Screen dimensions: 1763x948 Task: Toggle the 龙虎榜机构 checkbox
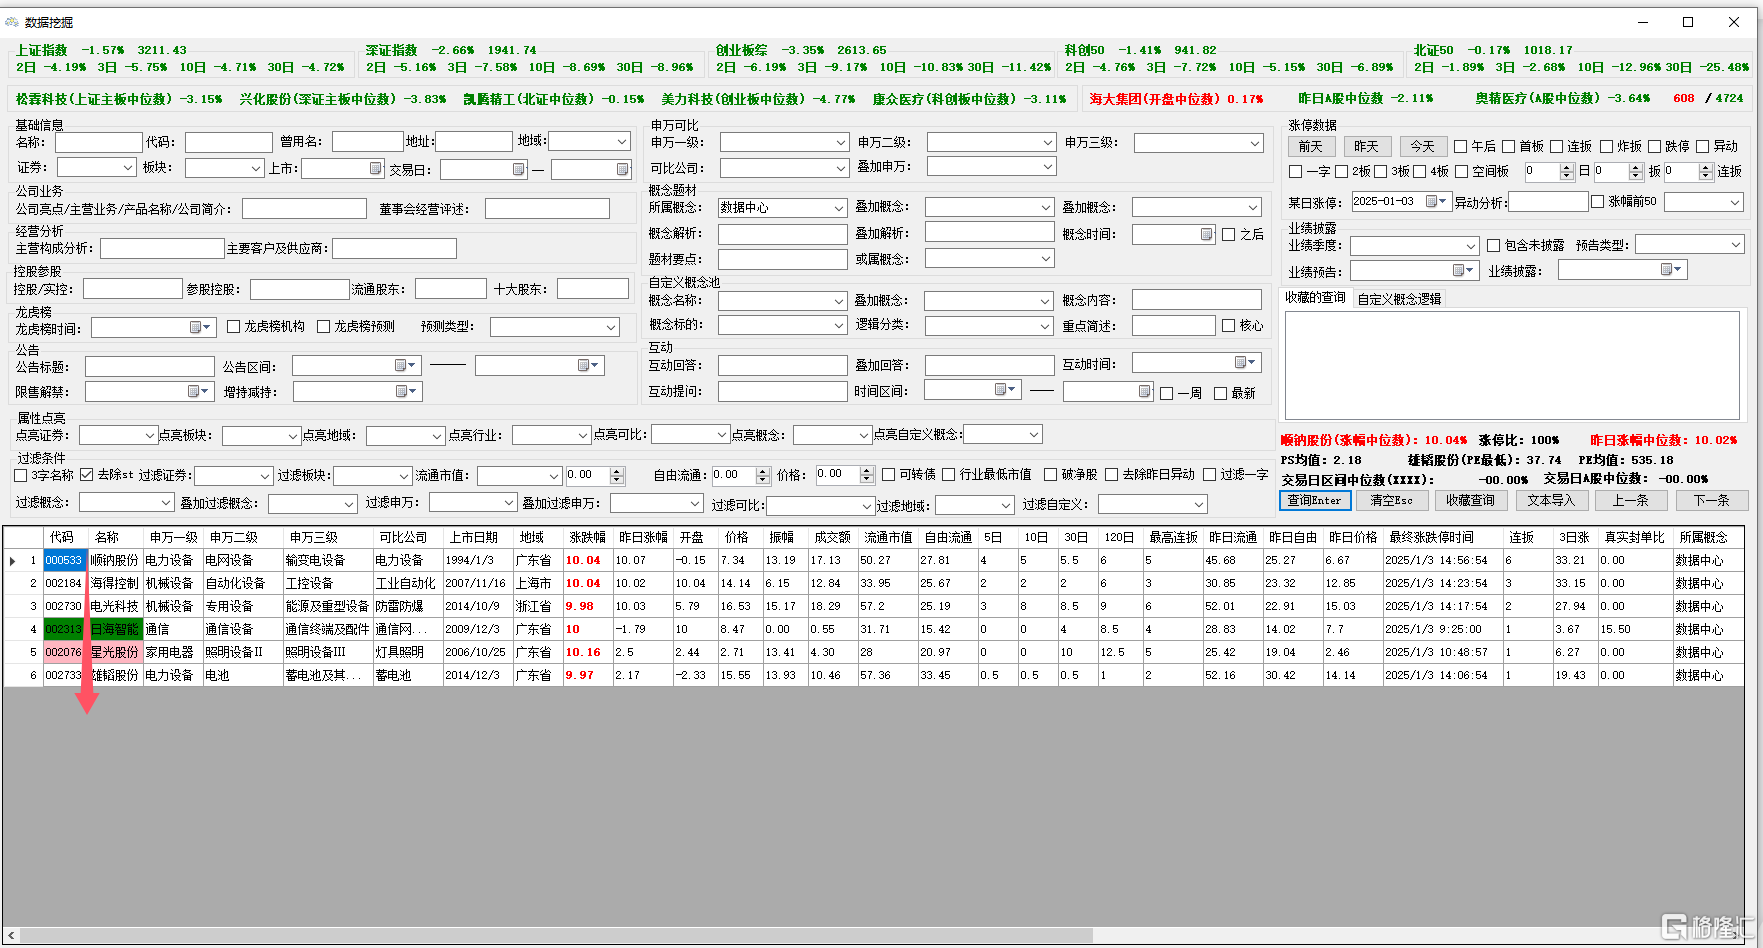point(234,326)
